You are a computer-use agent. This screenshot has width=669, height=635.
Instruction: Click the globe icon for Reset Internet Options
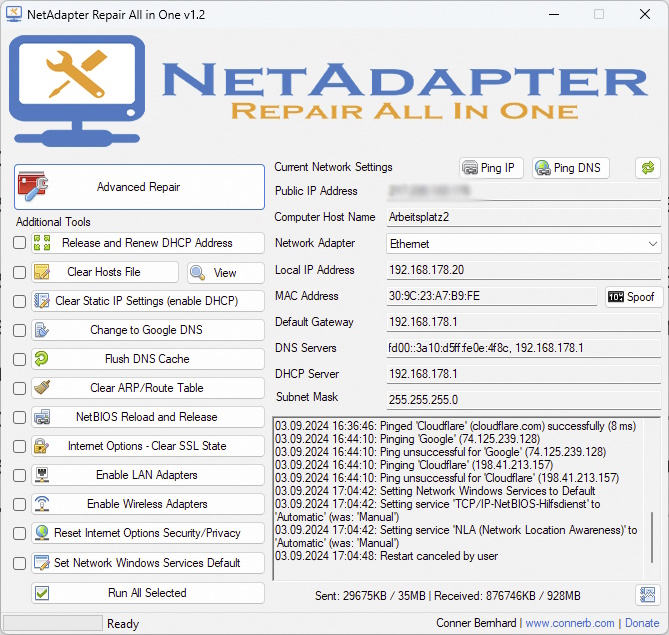[42, 533]
